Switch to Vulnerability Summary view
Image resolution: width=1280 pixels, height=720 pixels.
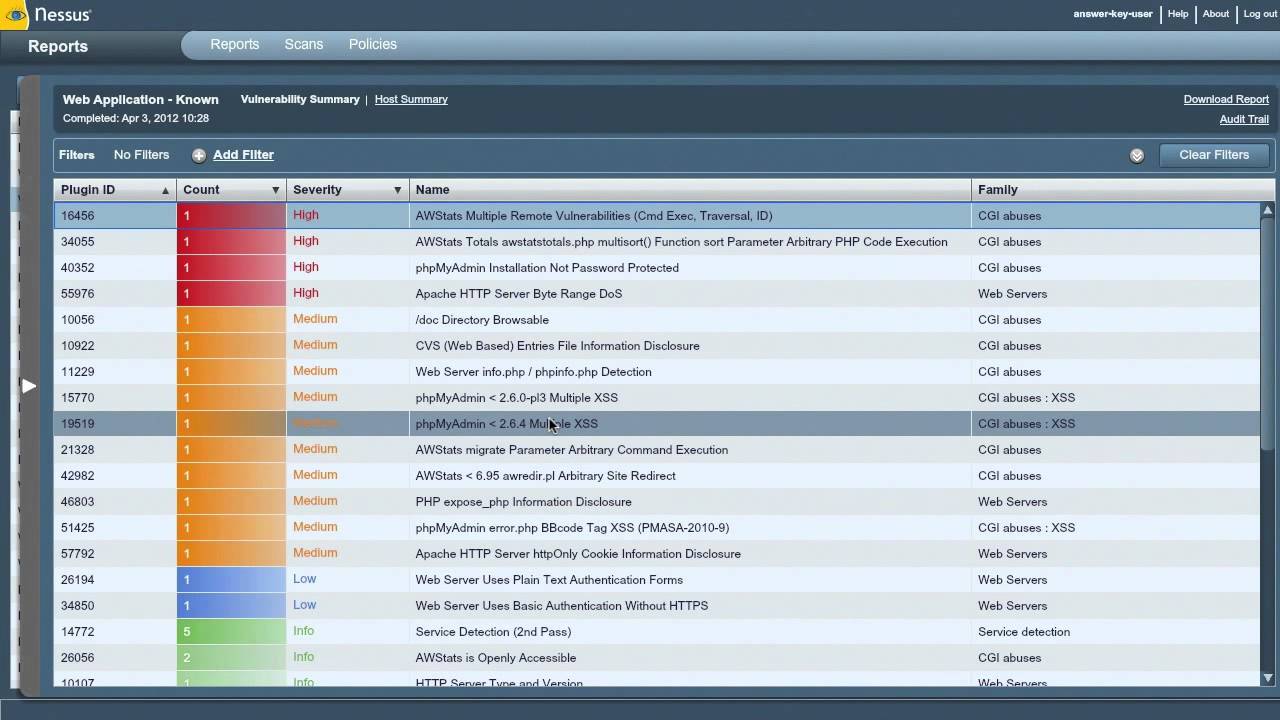[x=300, y=99]
